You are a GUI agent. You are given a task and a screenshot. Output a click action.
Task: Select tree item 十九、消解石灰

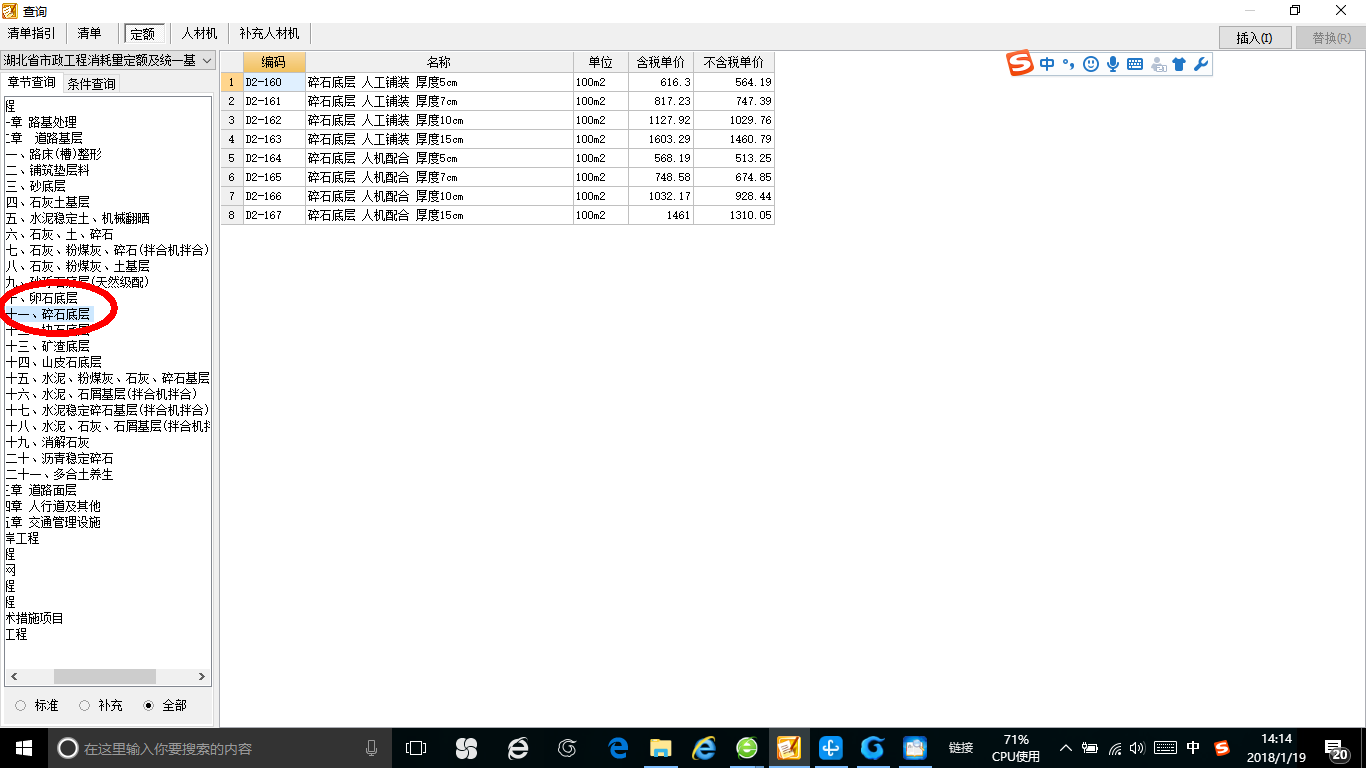point(48,442)
